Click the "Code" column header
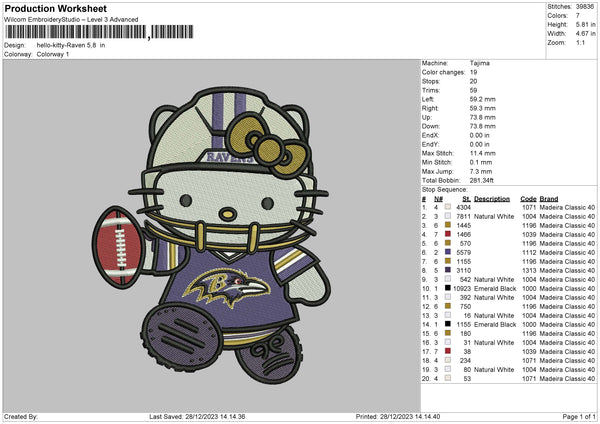The height and width of the screenshot is (424, 600). tap(528, 199)
